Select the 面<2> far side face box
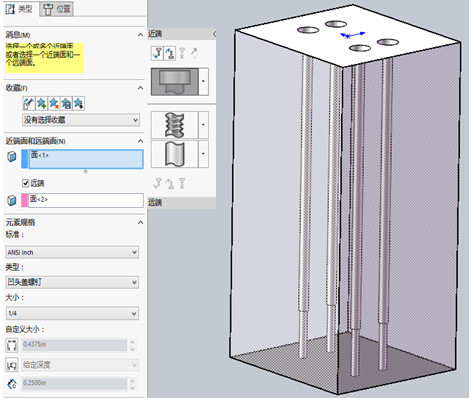This screenshot has width=471, height=398. [86, 200]
